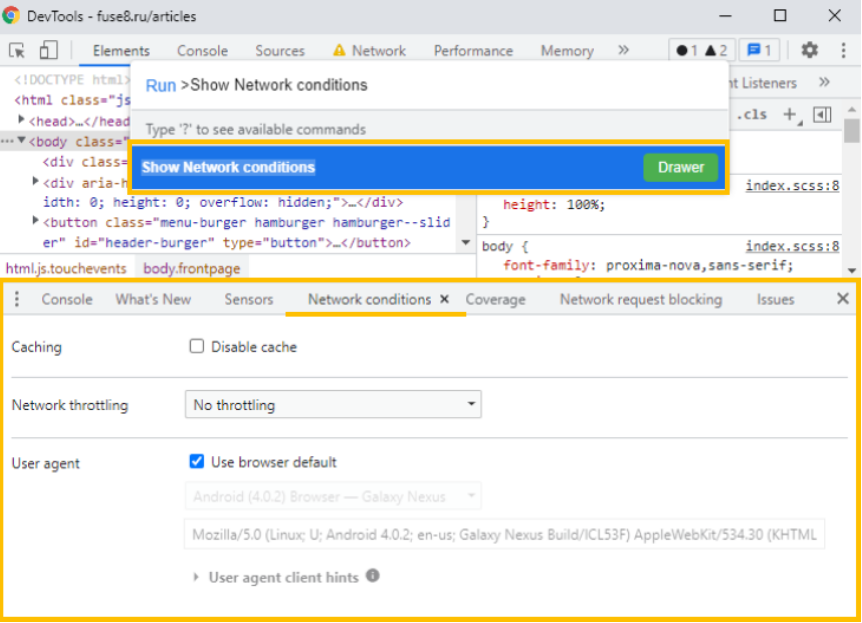
Task: Open the drawer's three-dot more tools menu
Action: pos(17,299)
